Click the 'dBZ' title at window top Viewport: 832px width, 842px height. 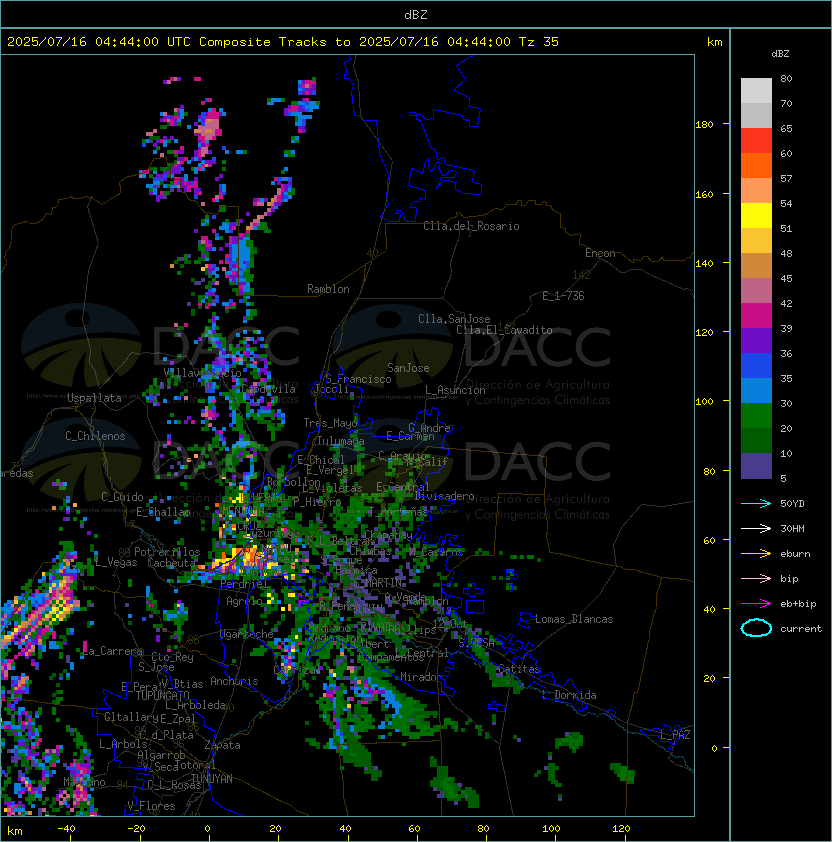pyautogui.click(x=416, y=15)
